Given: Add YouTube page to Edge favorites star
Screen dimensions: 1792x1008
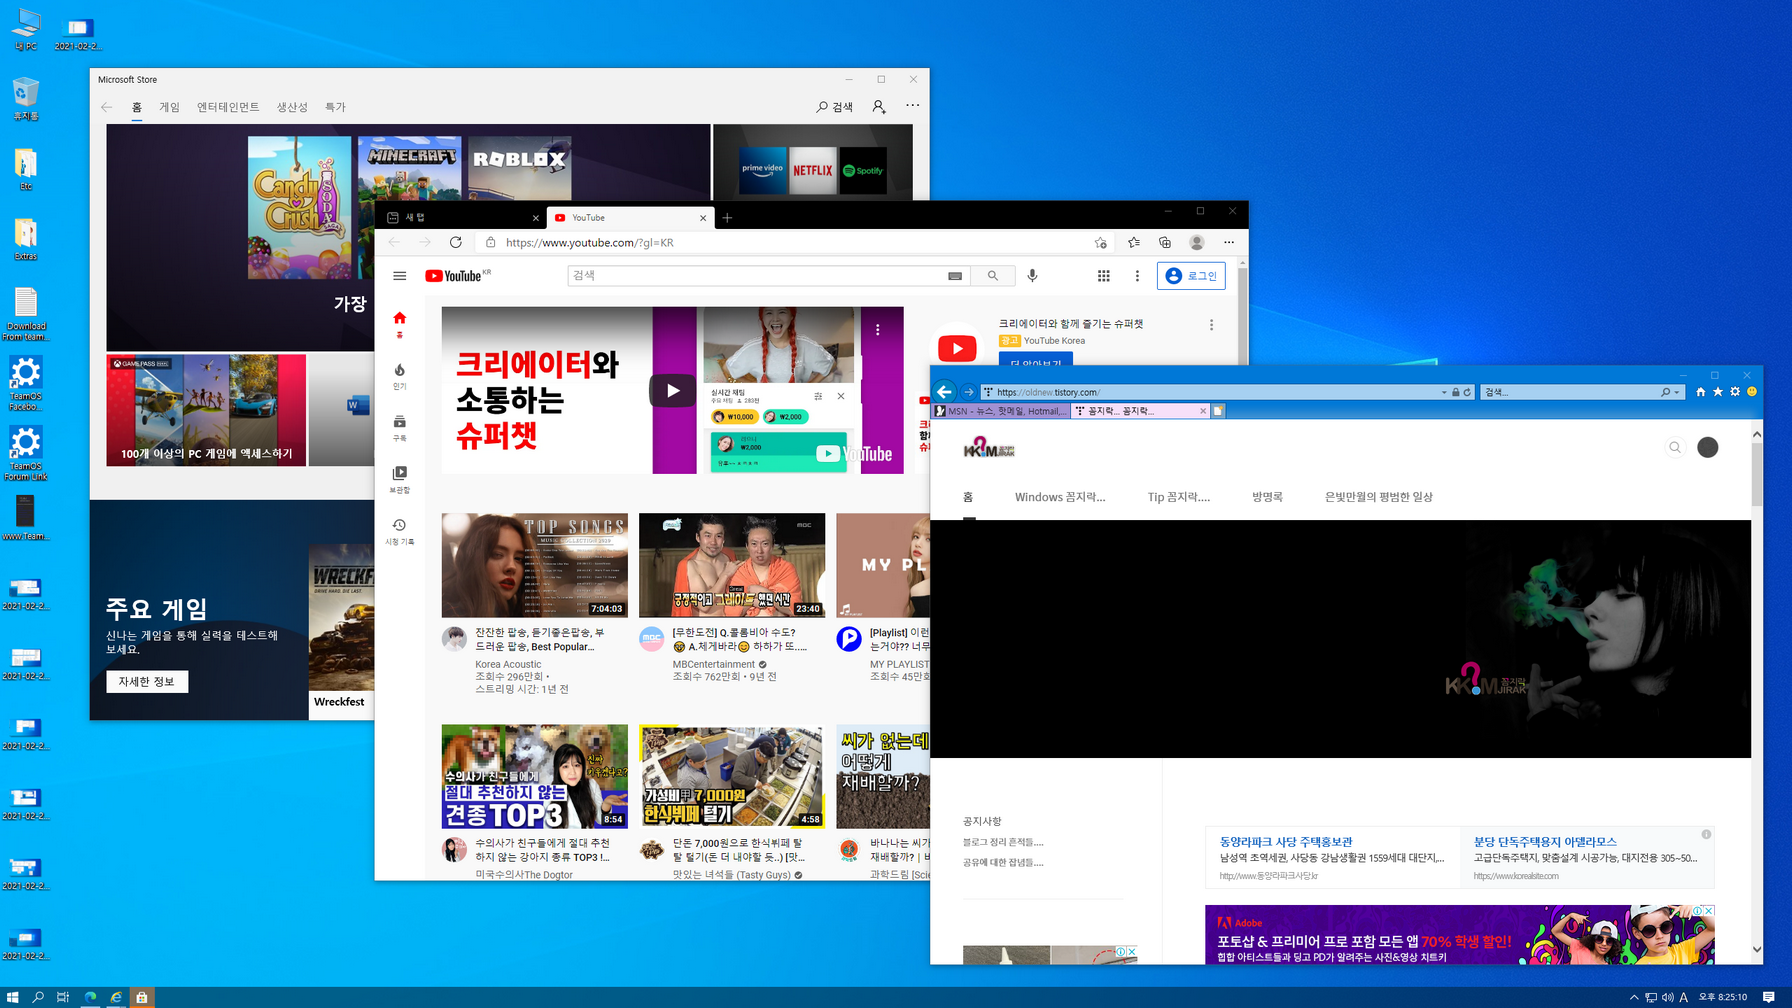Looking at the screenshot, I should [x=1100, y=243].
